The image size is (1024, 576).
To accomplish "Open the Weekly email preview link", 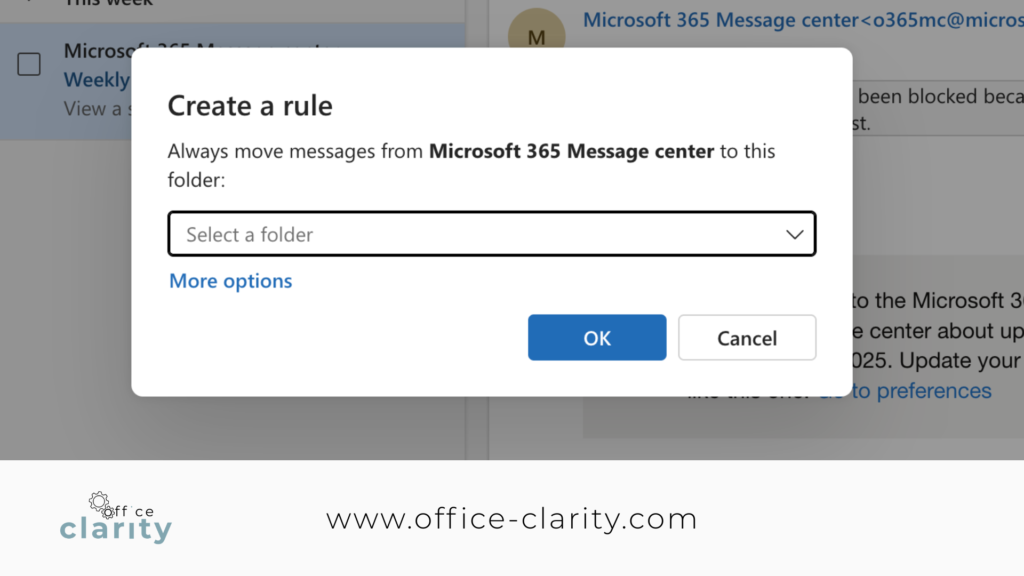I will pos(96,80).
